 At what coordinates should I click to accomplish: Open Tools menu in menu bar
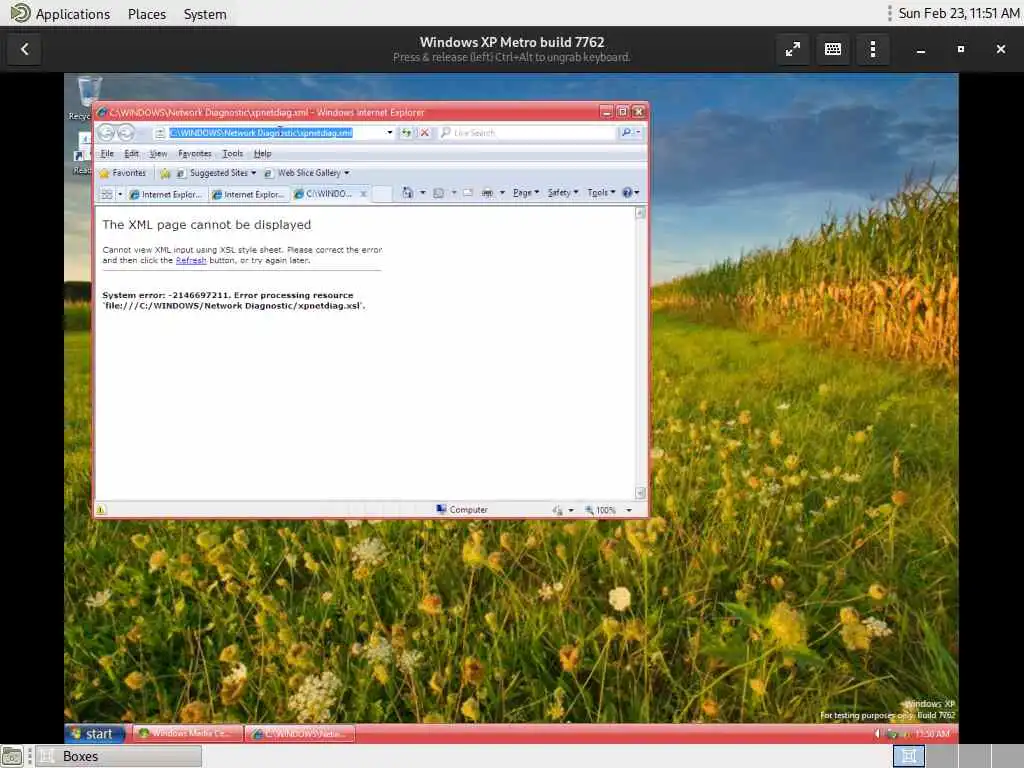(x=232, y=154)
